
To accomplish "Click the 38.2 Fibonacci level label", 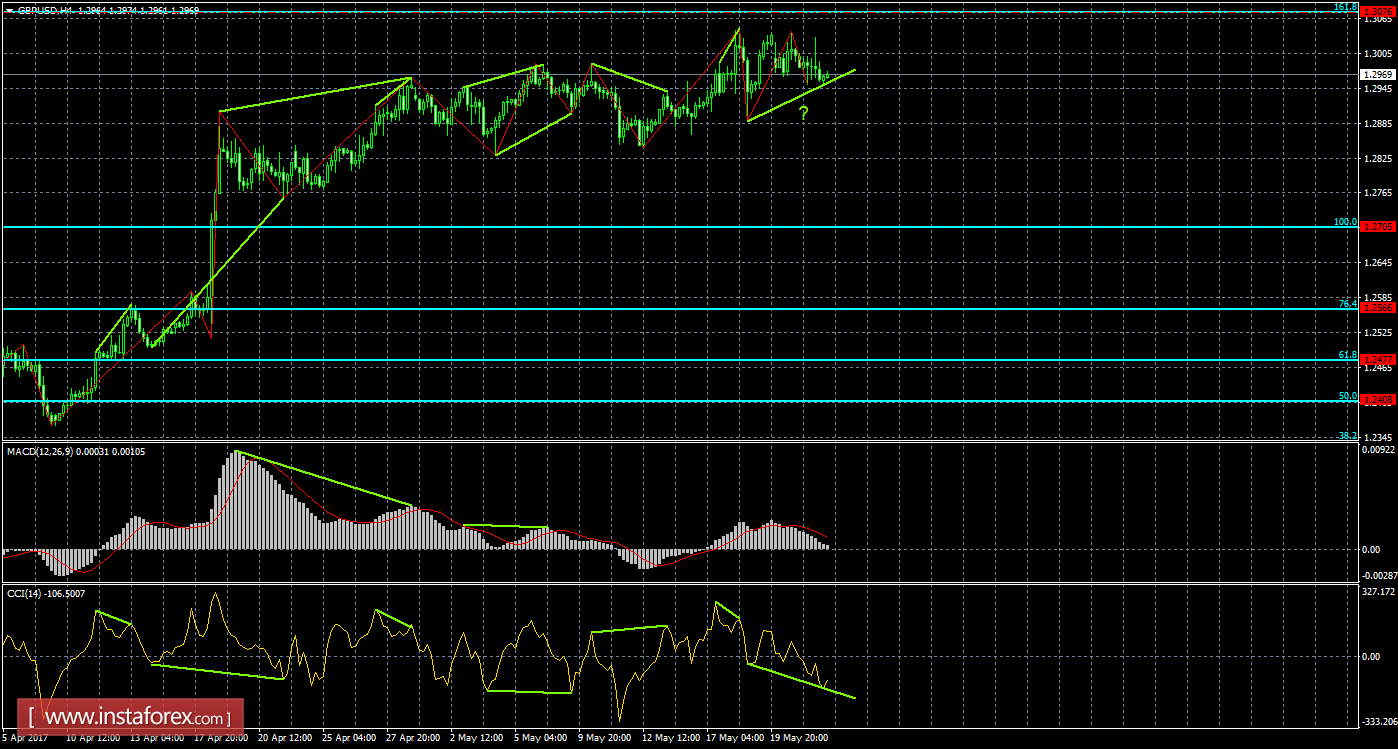I will tap(1347, 436).
